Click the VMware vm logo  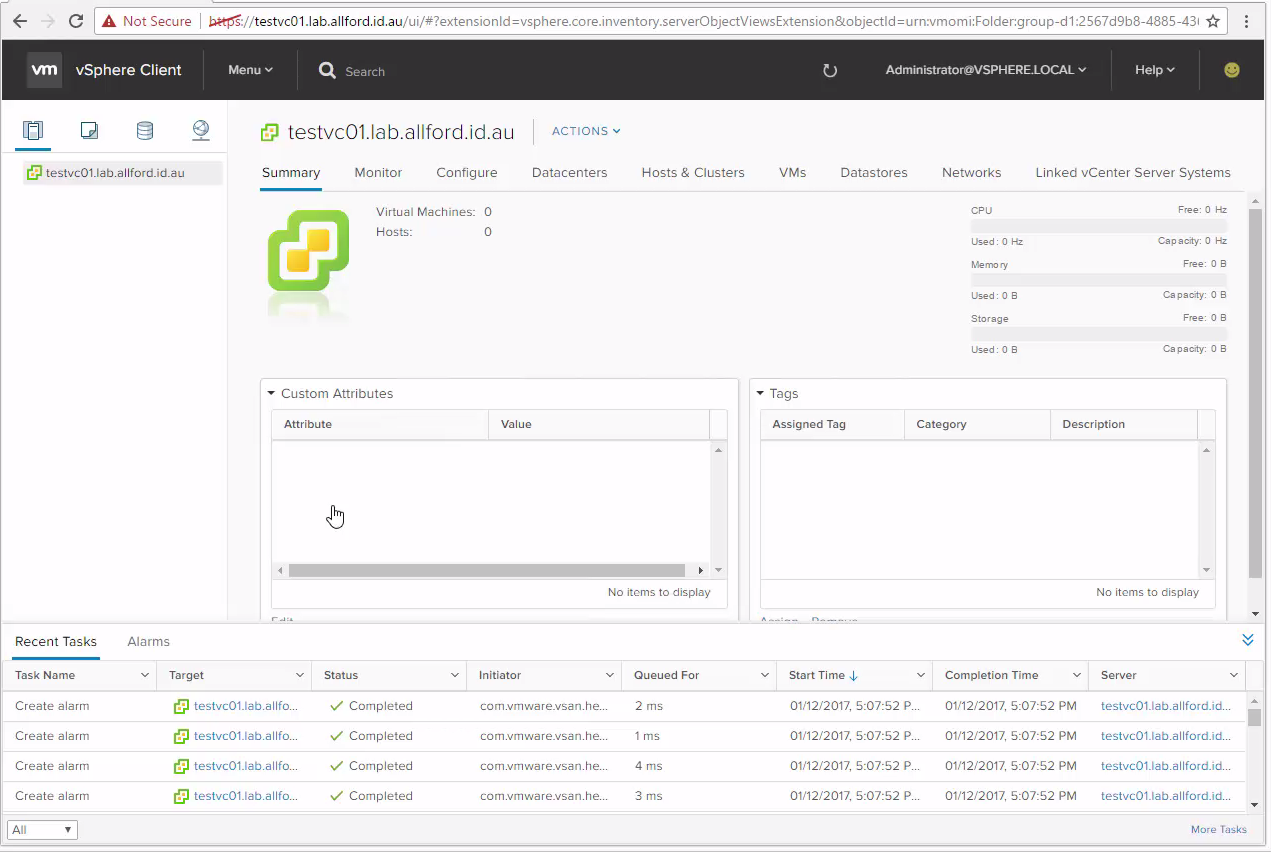(x=45, y=70)
